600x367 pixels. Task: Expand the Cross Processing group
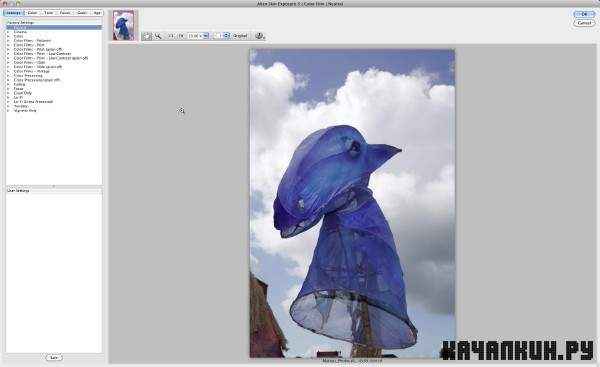tap(8, 76)
